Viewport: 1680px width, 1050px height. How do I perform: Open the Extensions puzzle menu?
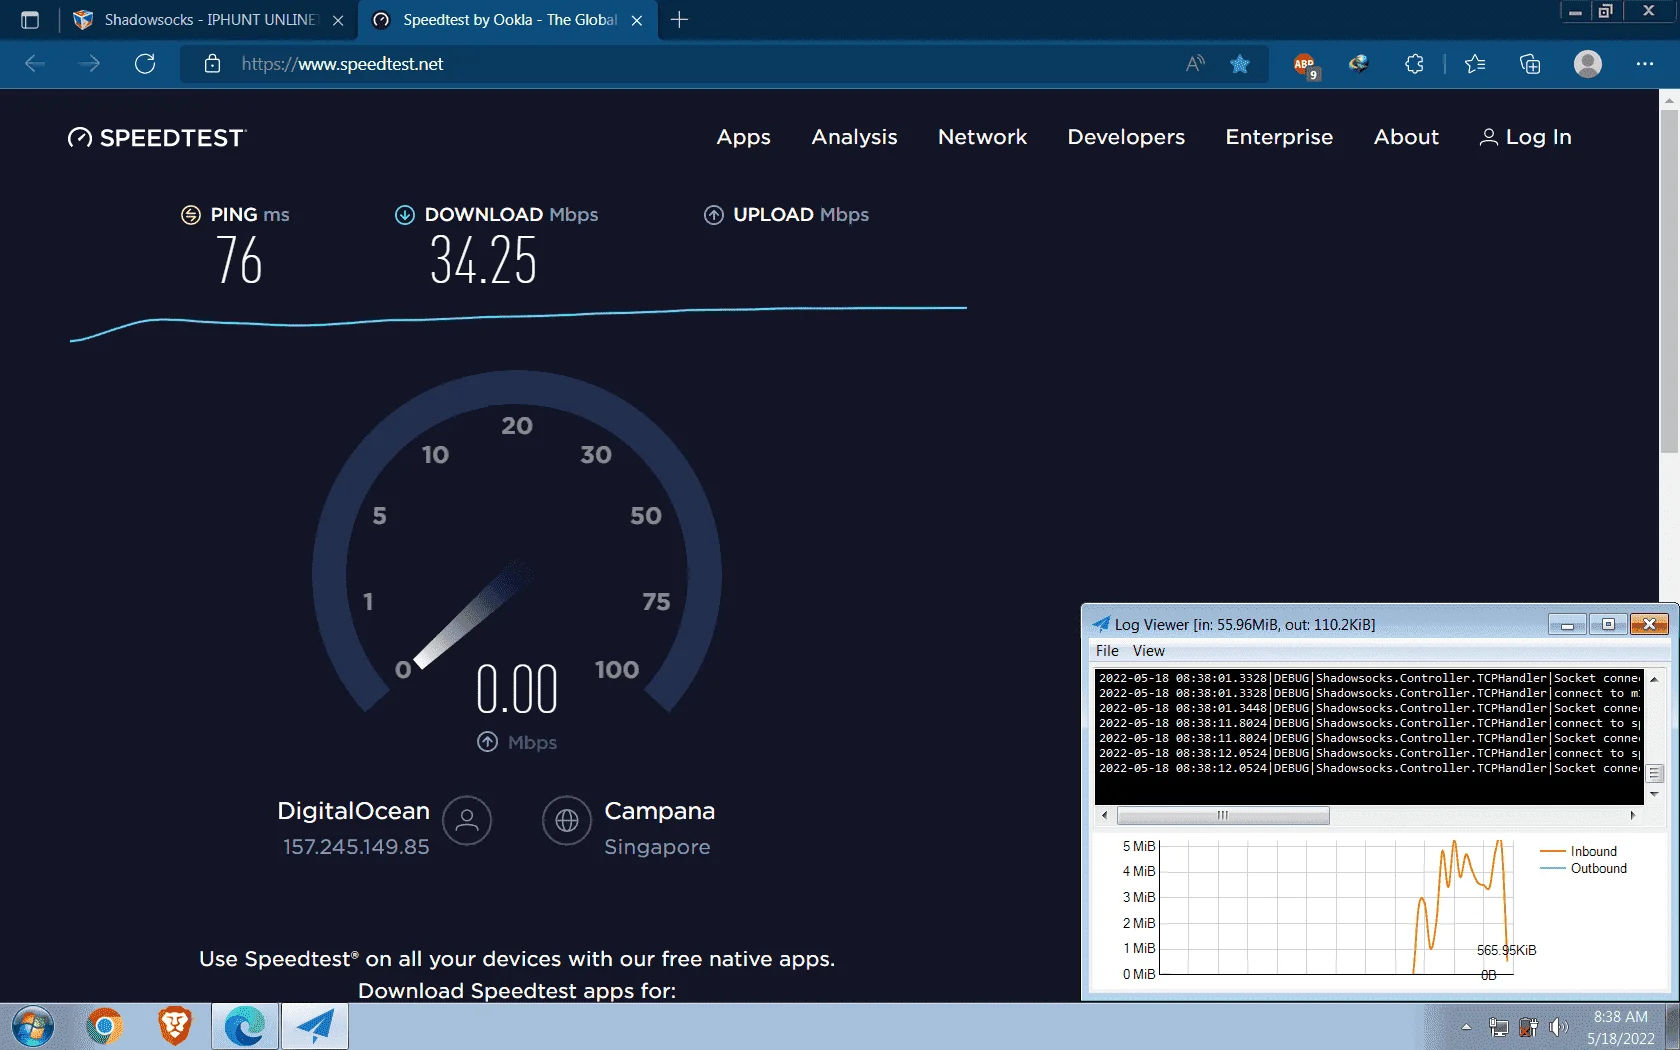(x=1414, y=64)
